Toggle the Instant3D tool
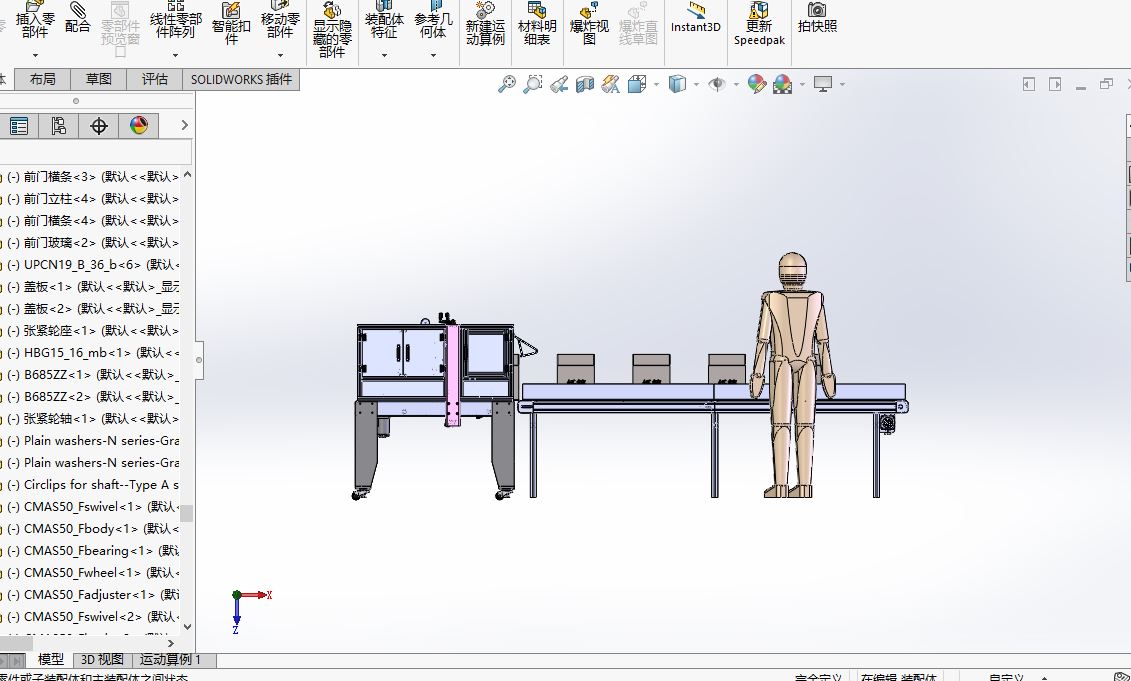The image size is (1131, 681). 695,18
